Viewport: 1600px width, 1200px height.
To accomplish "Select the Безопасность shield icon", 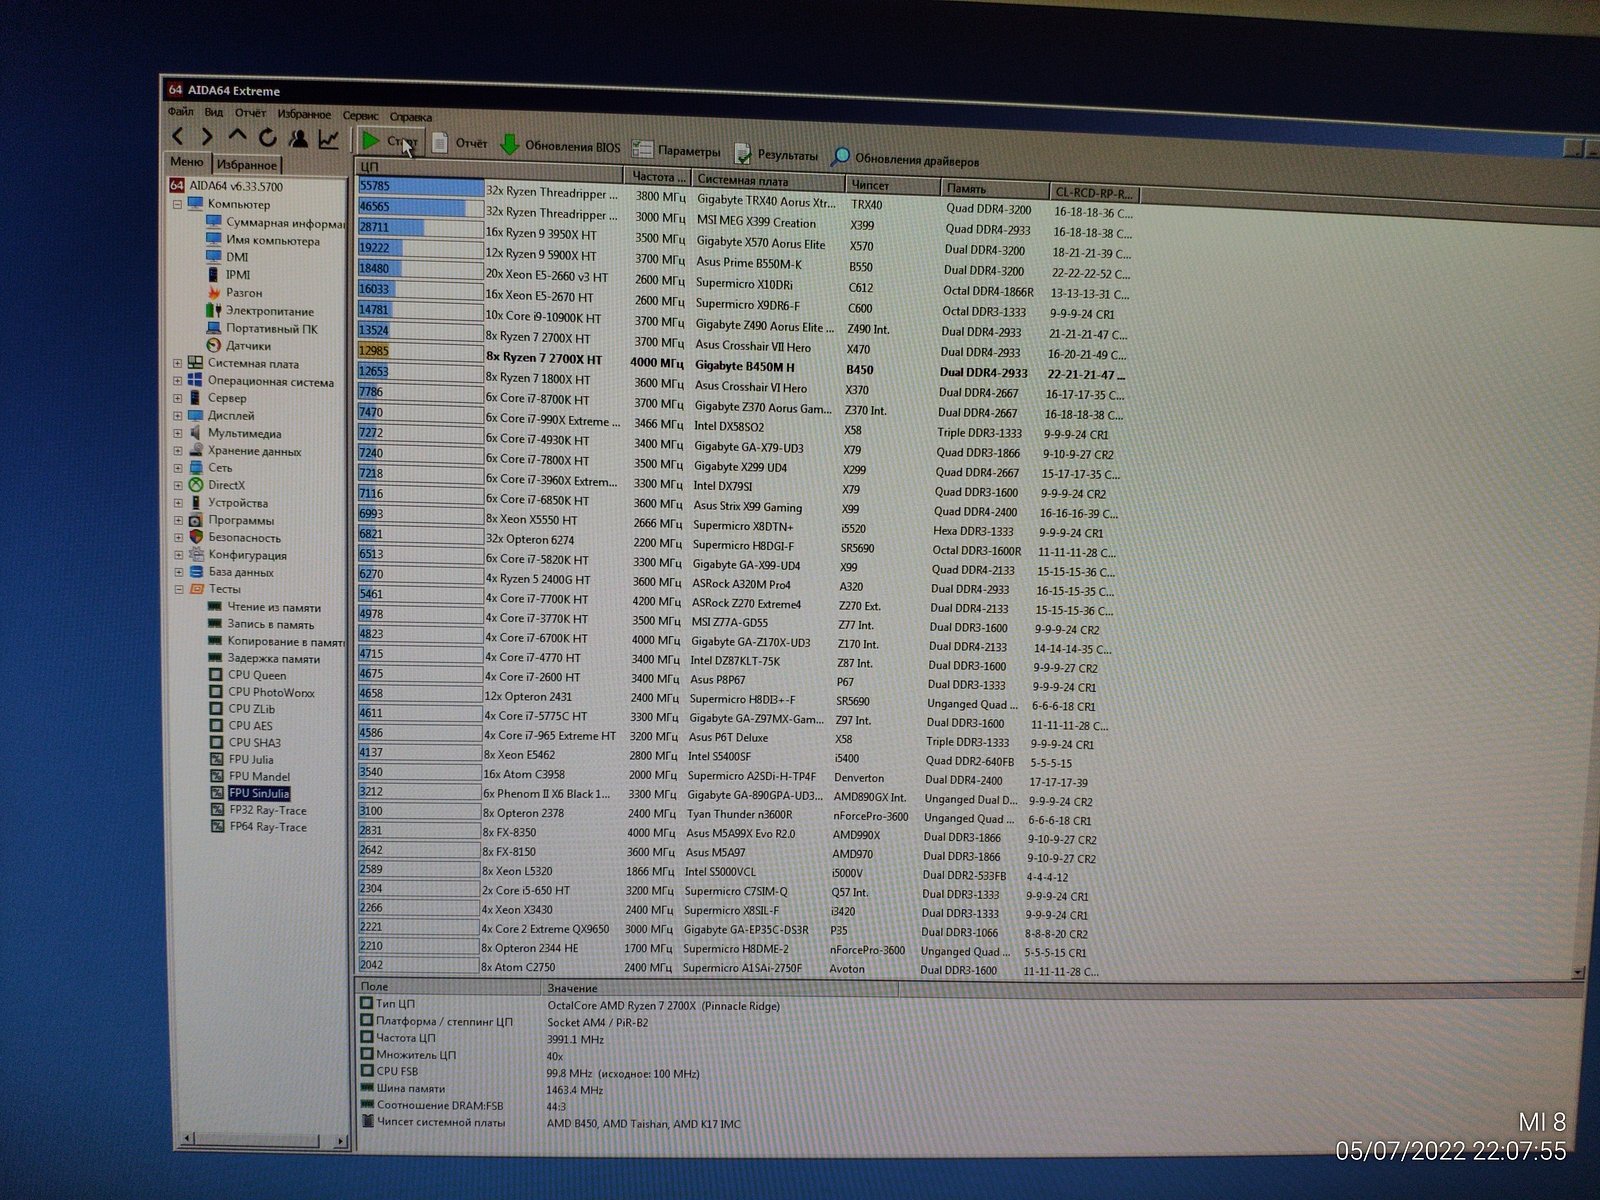I will point(196,537).
